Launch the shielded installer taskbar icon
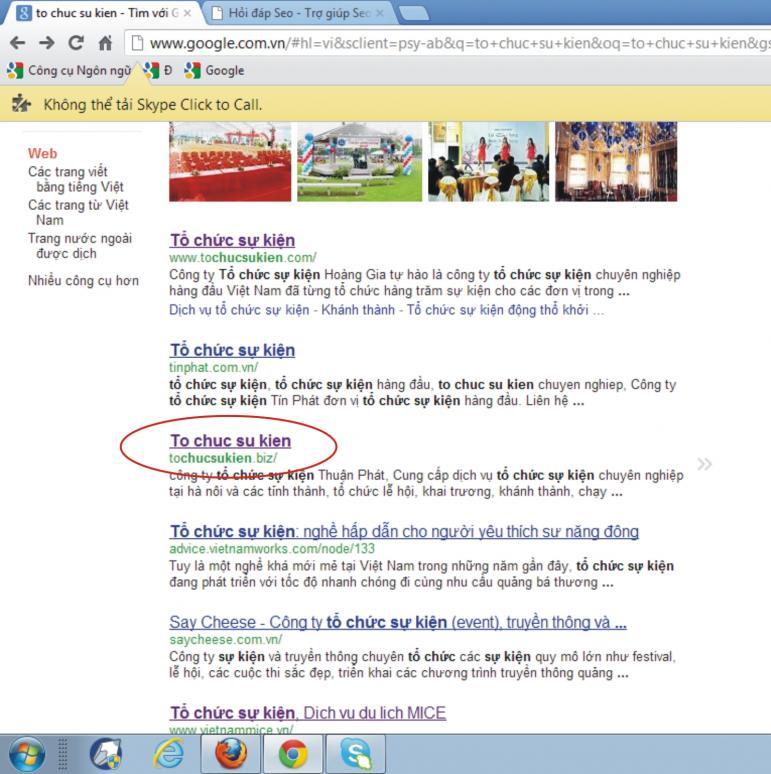This screenshot has width=771, height=774. point(106,754)
